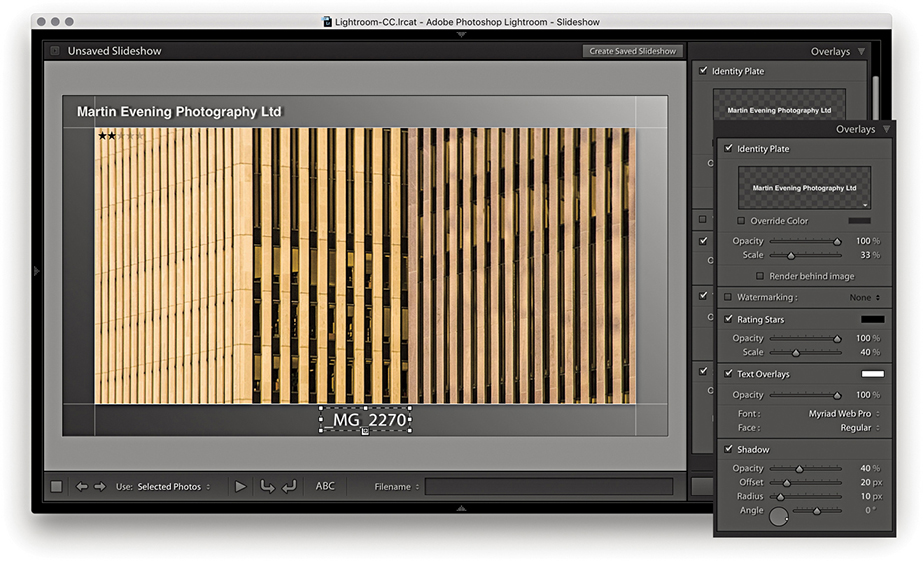Click the Shadow angle dial
Screen dimensions: 923x561
[779, 516]
